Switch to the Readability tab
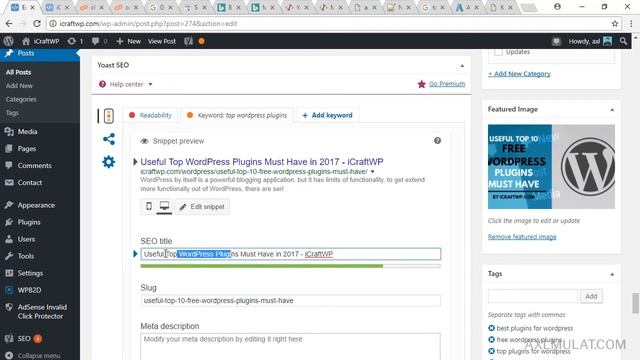640x360 pixels. coord(150,115)
